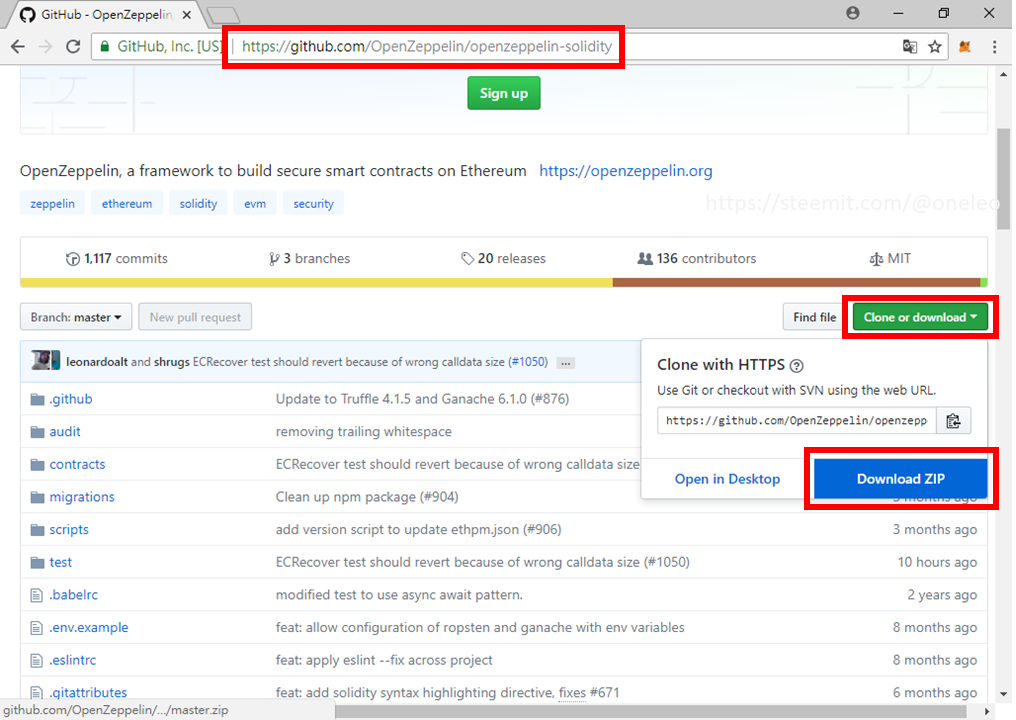Expand the Branch: master dropdown

[76, 317]
